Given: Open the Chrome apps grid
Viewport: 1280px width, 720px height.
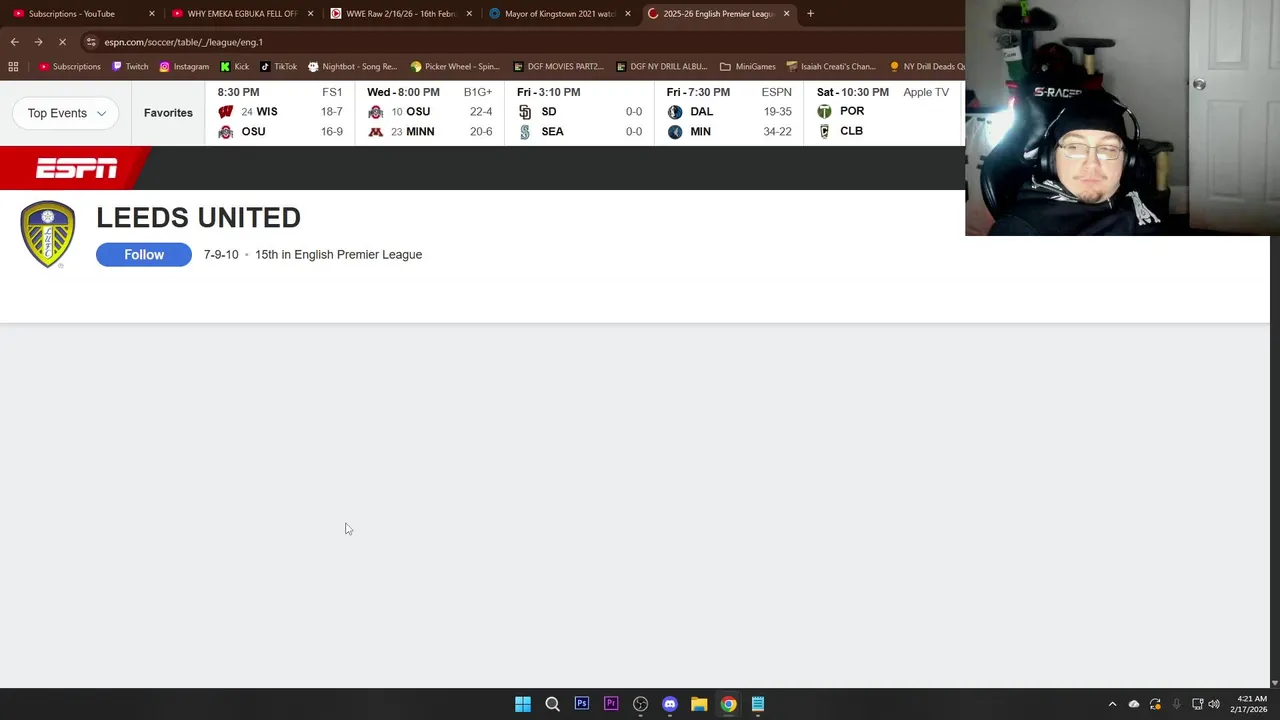Looking at the screenshot, I should coord(13,67).
